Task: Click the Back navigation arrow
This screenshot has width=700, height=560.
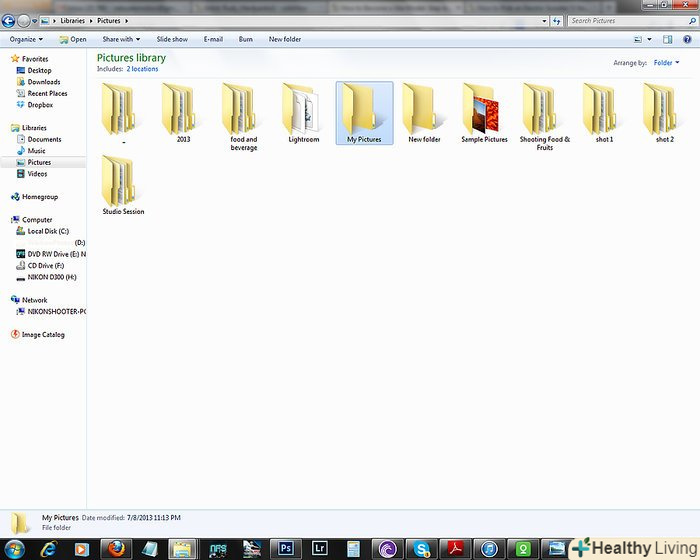Action: click(8, 21)
